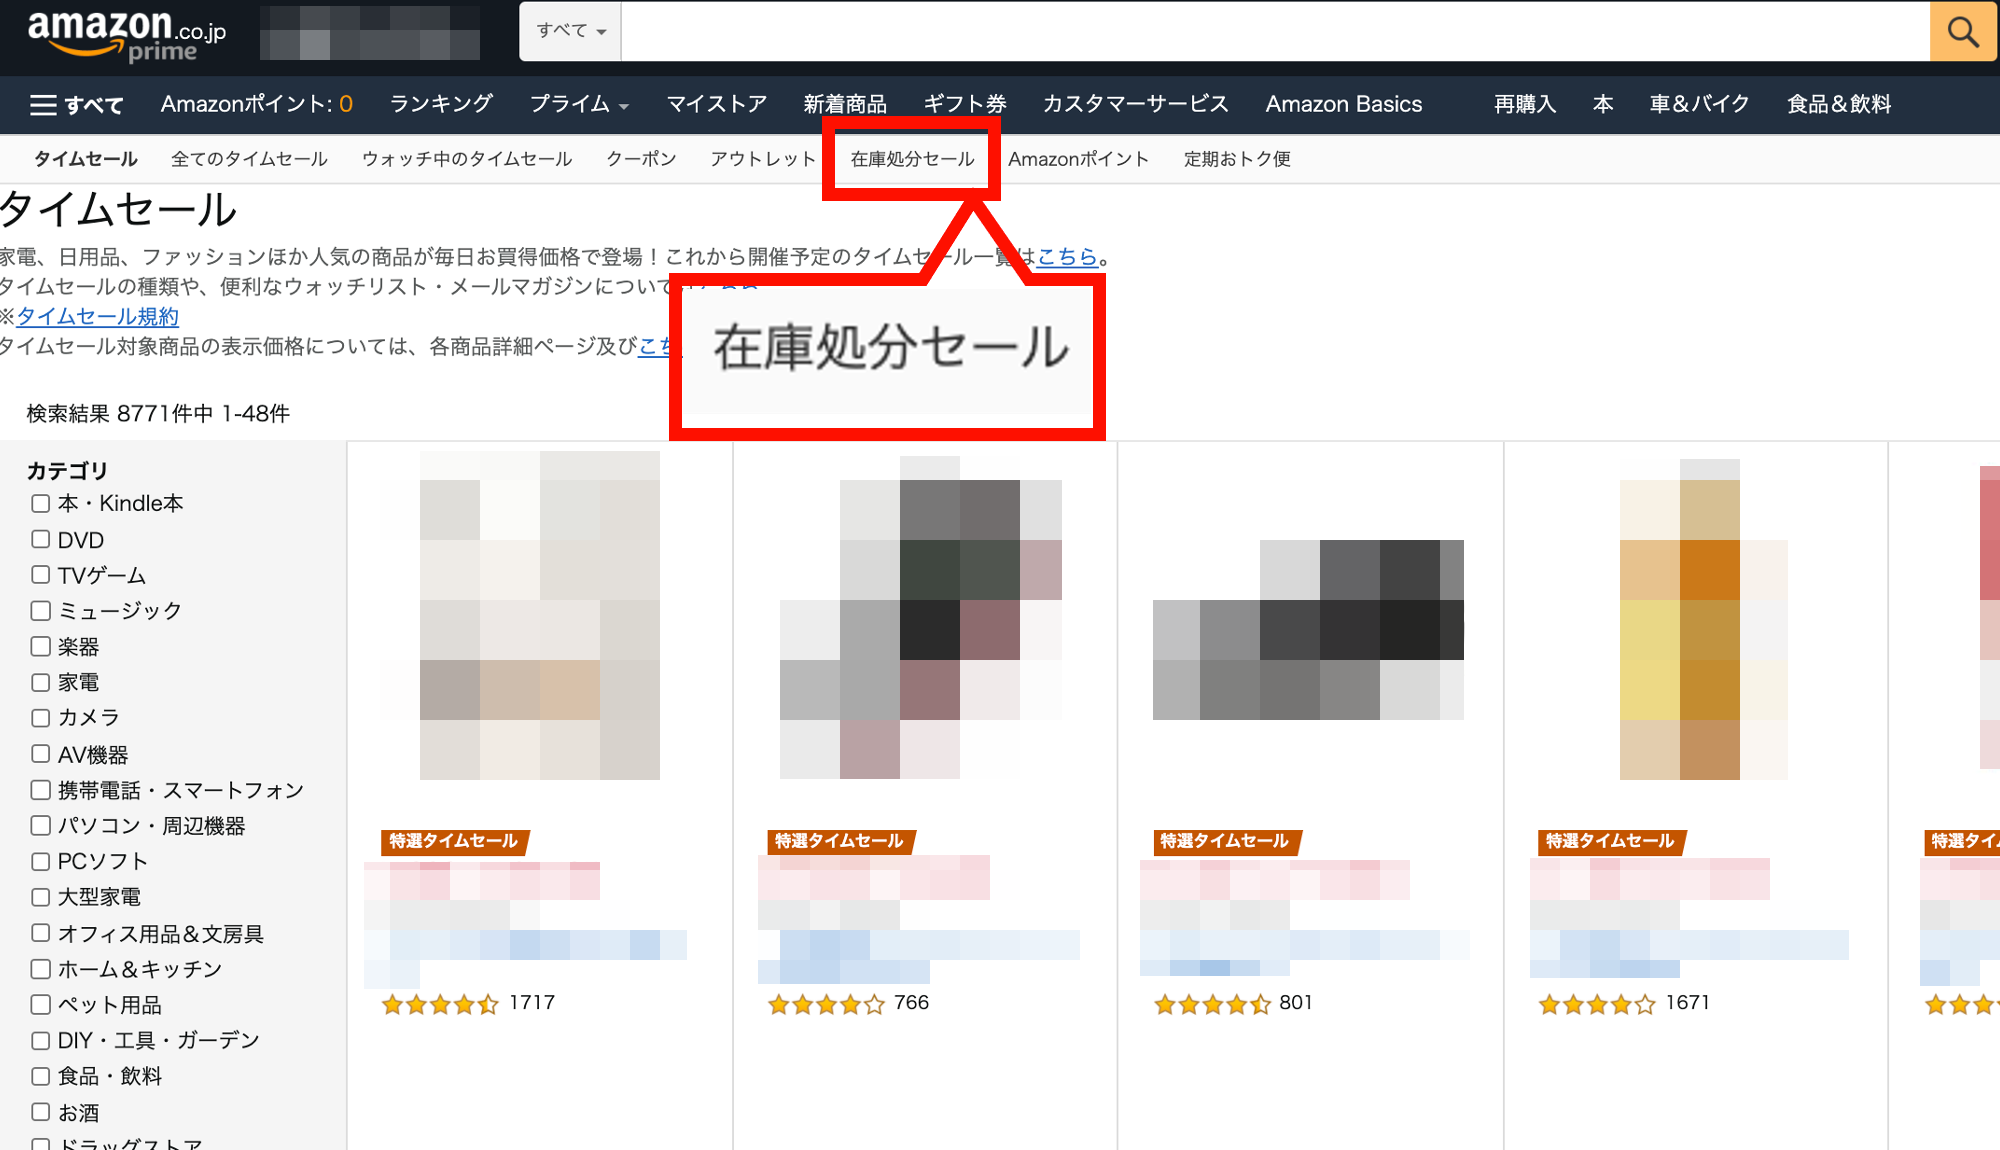Click the star rating next to 766 reviews
Image resolution: width=2000 pixels, height=1150 pixels.
coord(826,1003)
